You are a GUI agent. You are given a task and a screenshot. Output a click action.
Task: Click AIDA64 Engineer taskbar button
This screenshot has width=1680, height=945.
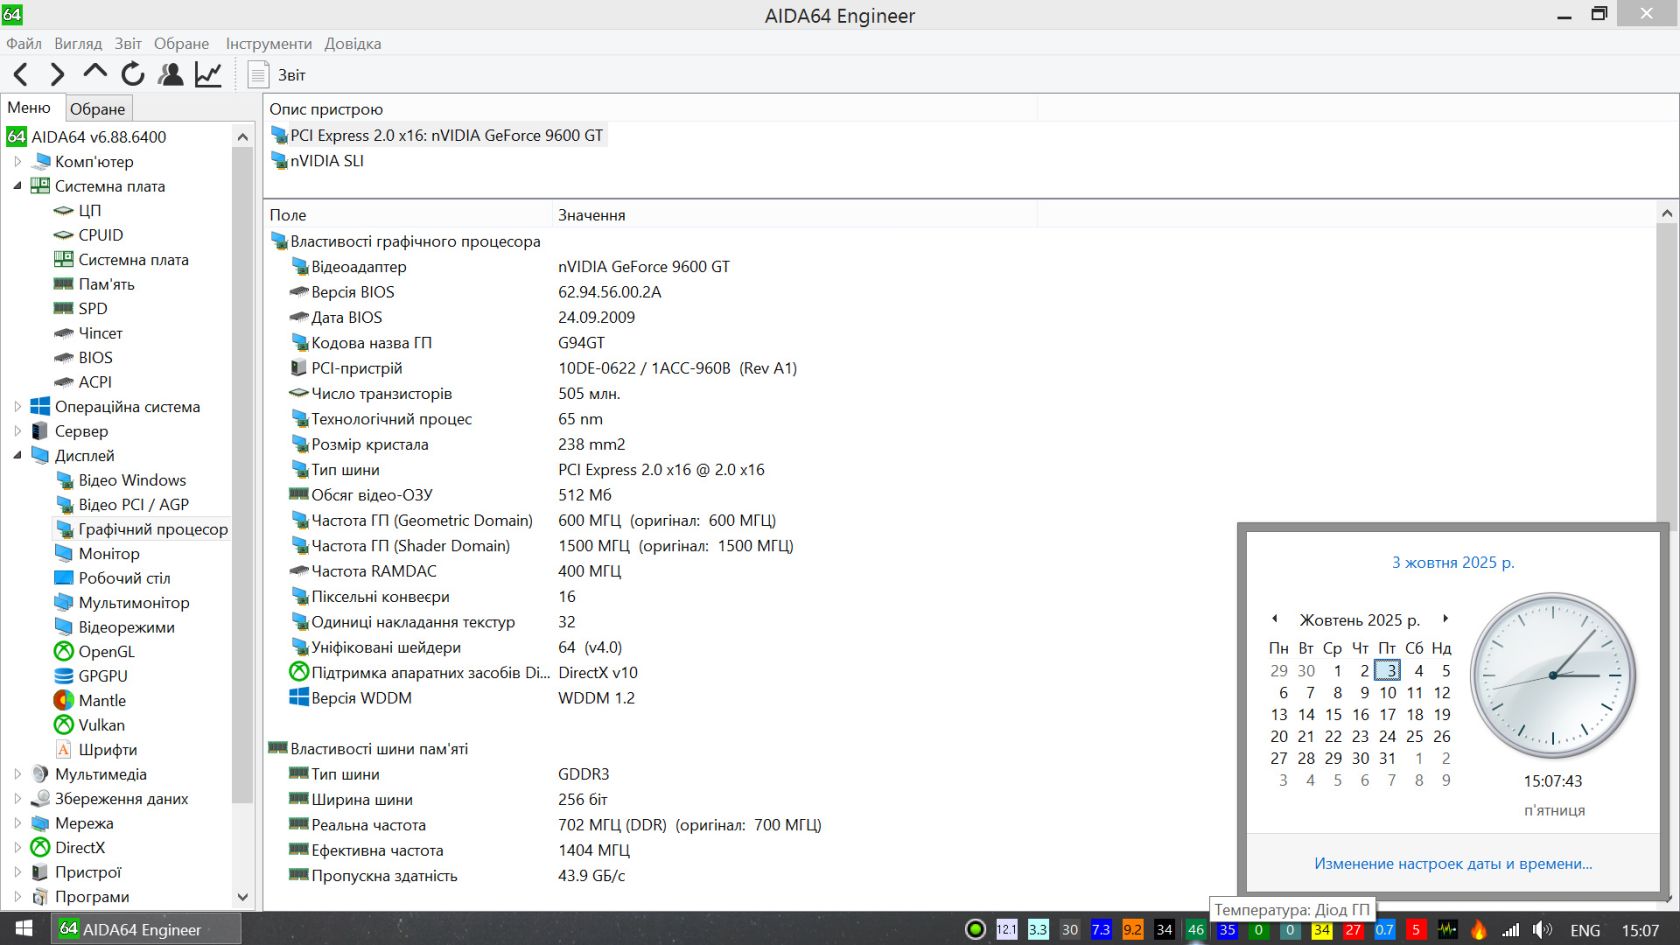(x=146, y=929)
